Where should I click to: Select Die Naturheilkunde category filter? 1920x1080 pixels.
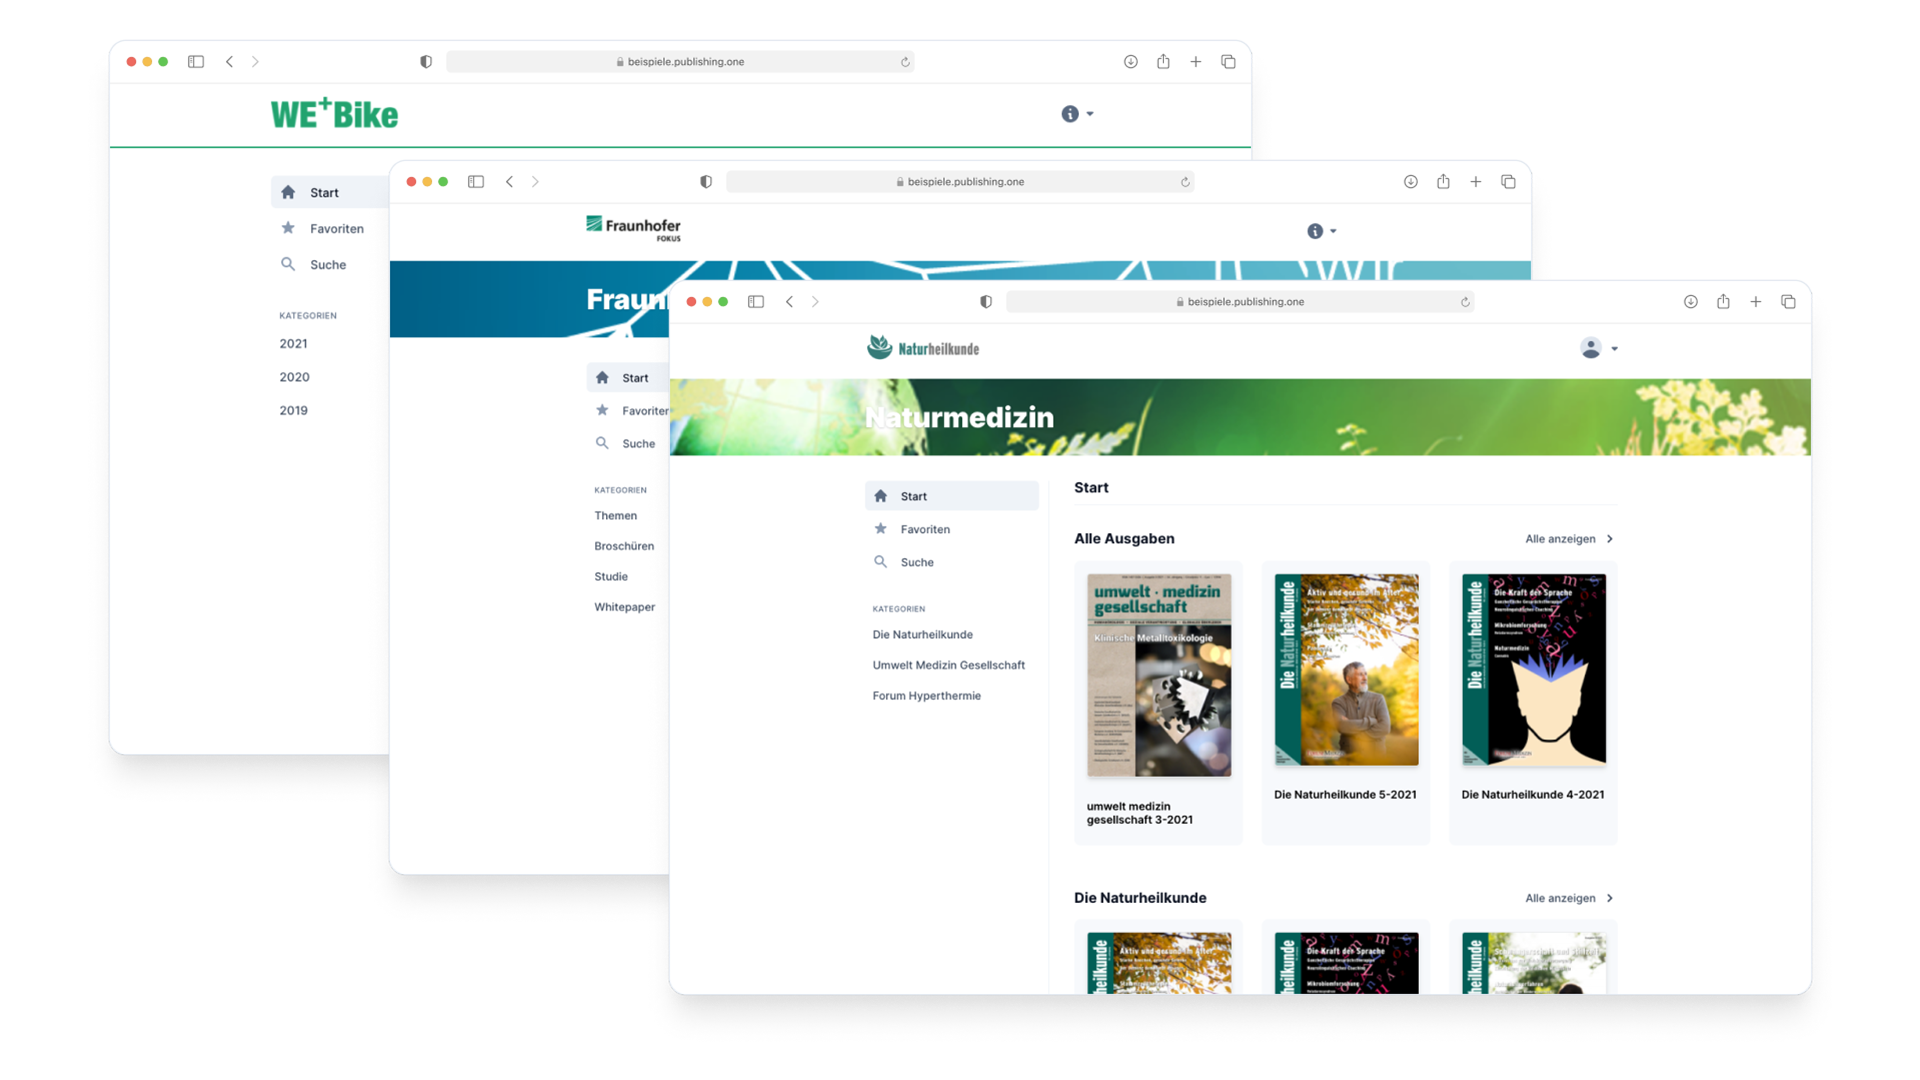click(922, 634)
